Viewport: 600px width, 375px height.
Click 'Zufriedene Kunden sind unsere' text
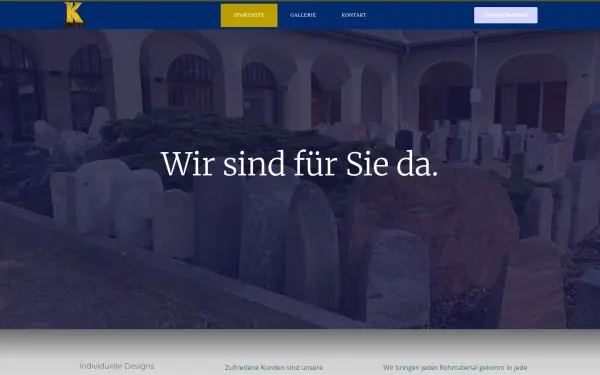pos(274,367)
